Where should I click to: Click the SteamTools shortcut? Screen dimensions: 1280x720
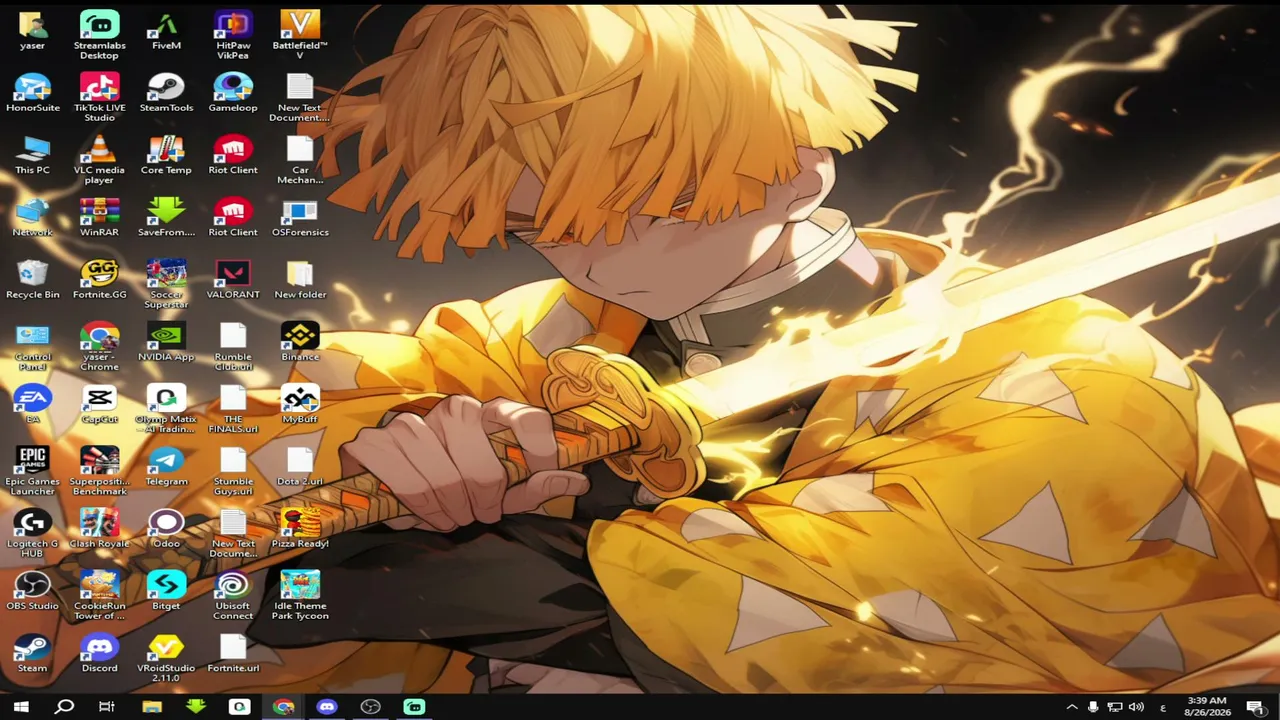pyautogui.click(x=166, y=93)
